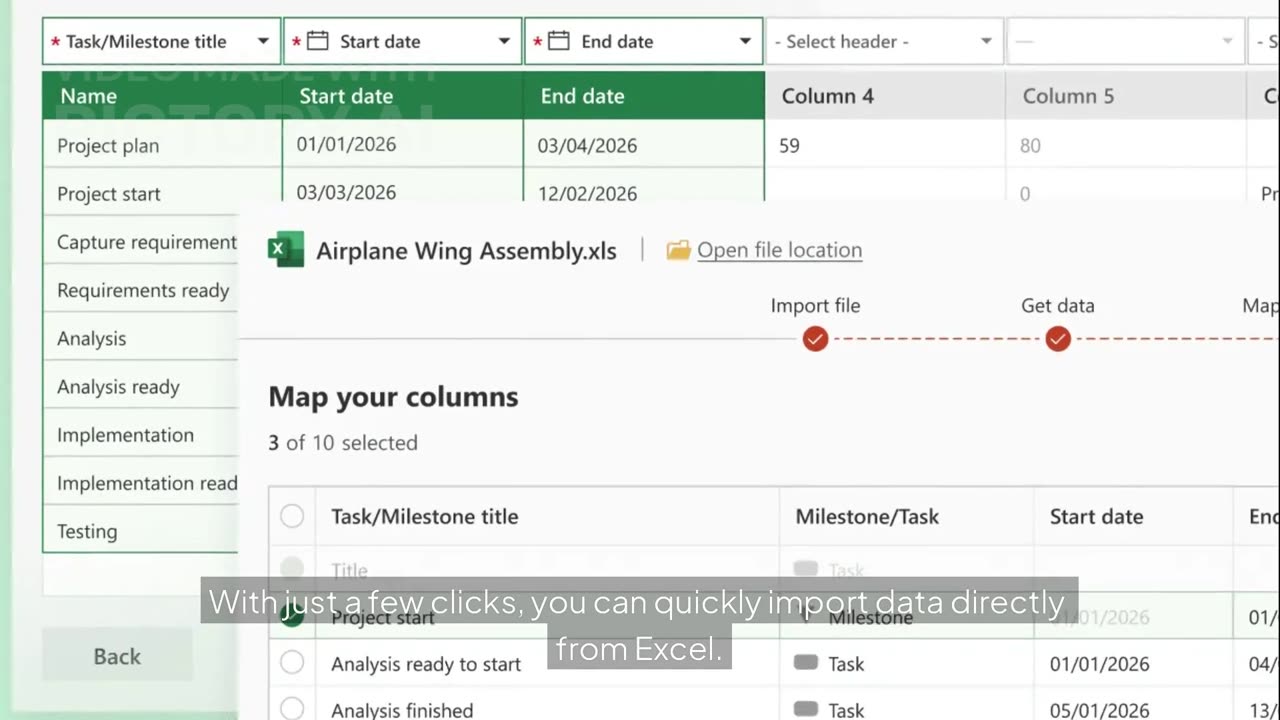Click the Get data step label

tap(1058, 305)
